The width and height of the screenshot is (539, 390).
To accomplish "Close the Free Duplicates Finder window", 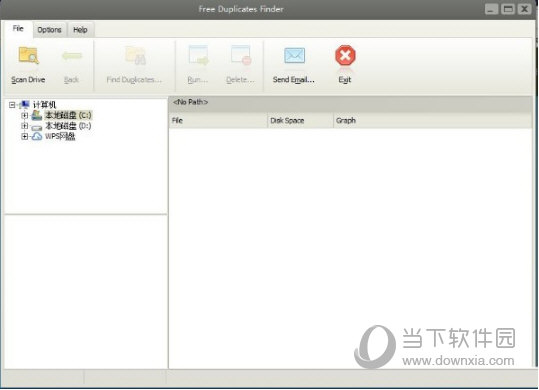I will point(525,9).
